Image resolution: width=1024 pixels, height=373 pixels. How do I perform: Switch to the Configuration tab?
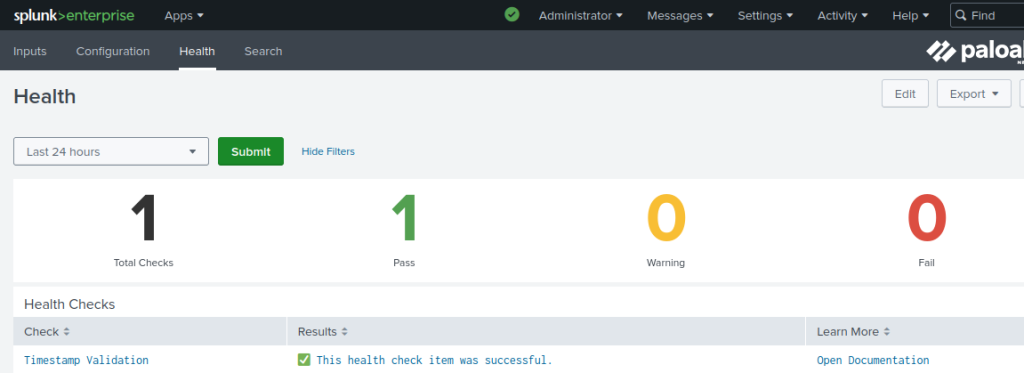pos(113,51)
